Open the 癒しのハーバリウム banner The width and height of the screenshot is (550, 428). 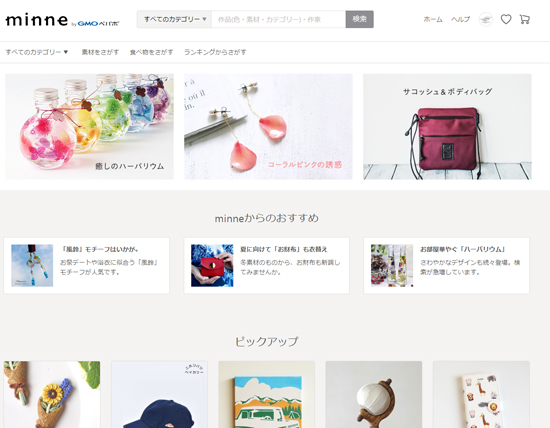pyautogui.click(x=89, y=127)
